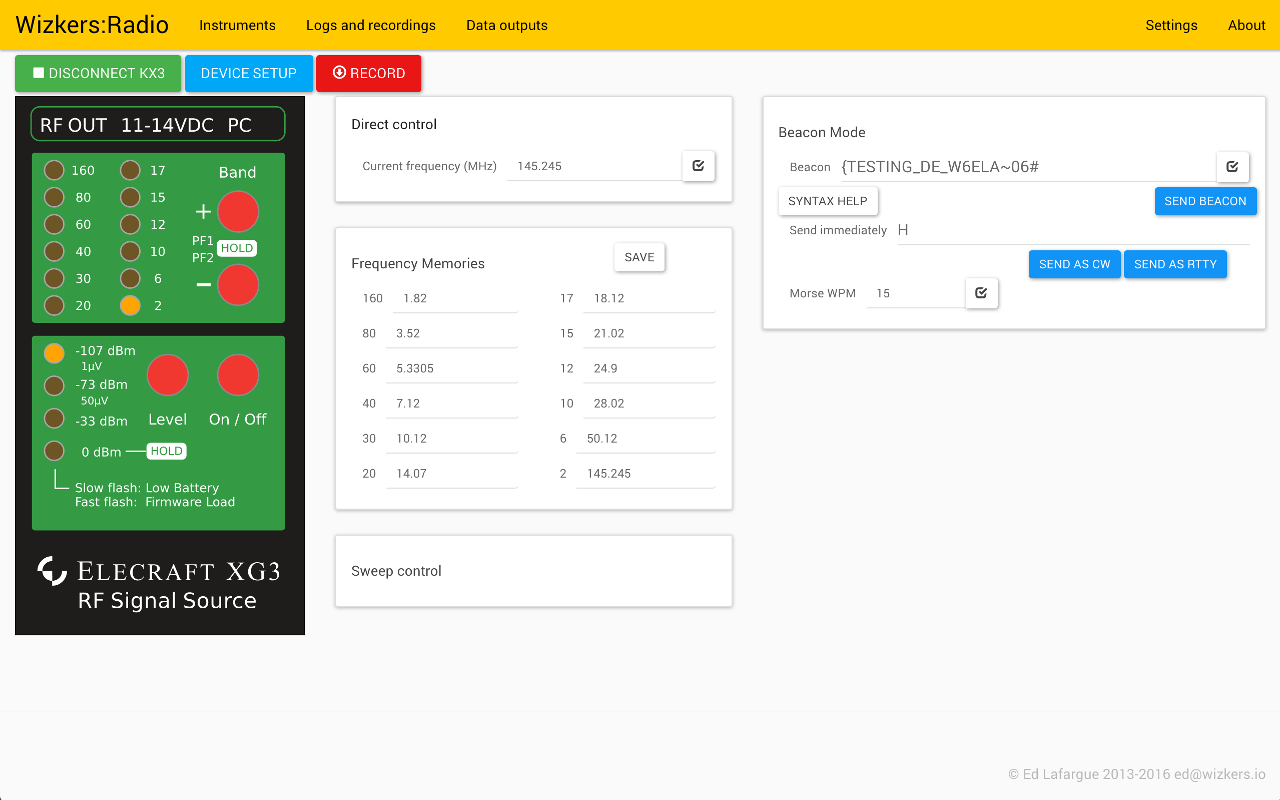
Task: Open the Instruments menu
Action: tap(237, 25)
